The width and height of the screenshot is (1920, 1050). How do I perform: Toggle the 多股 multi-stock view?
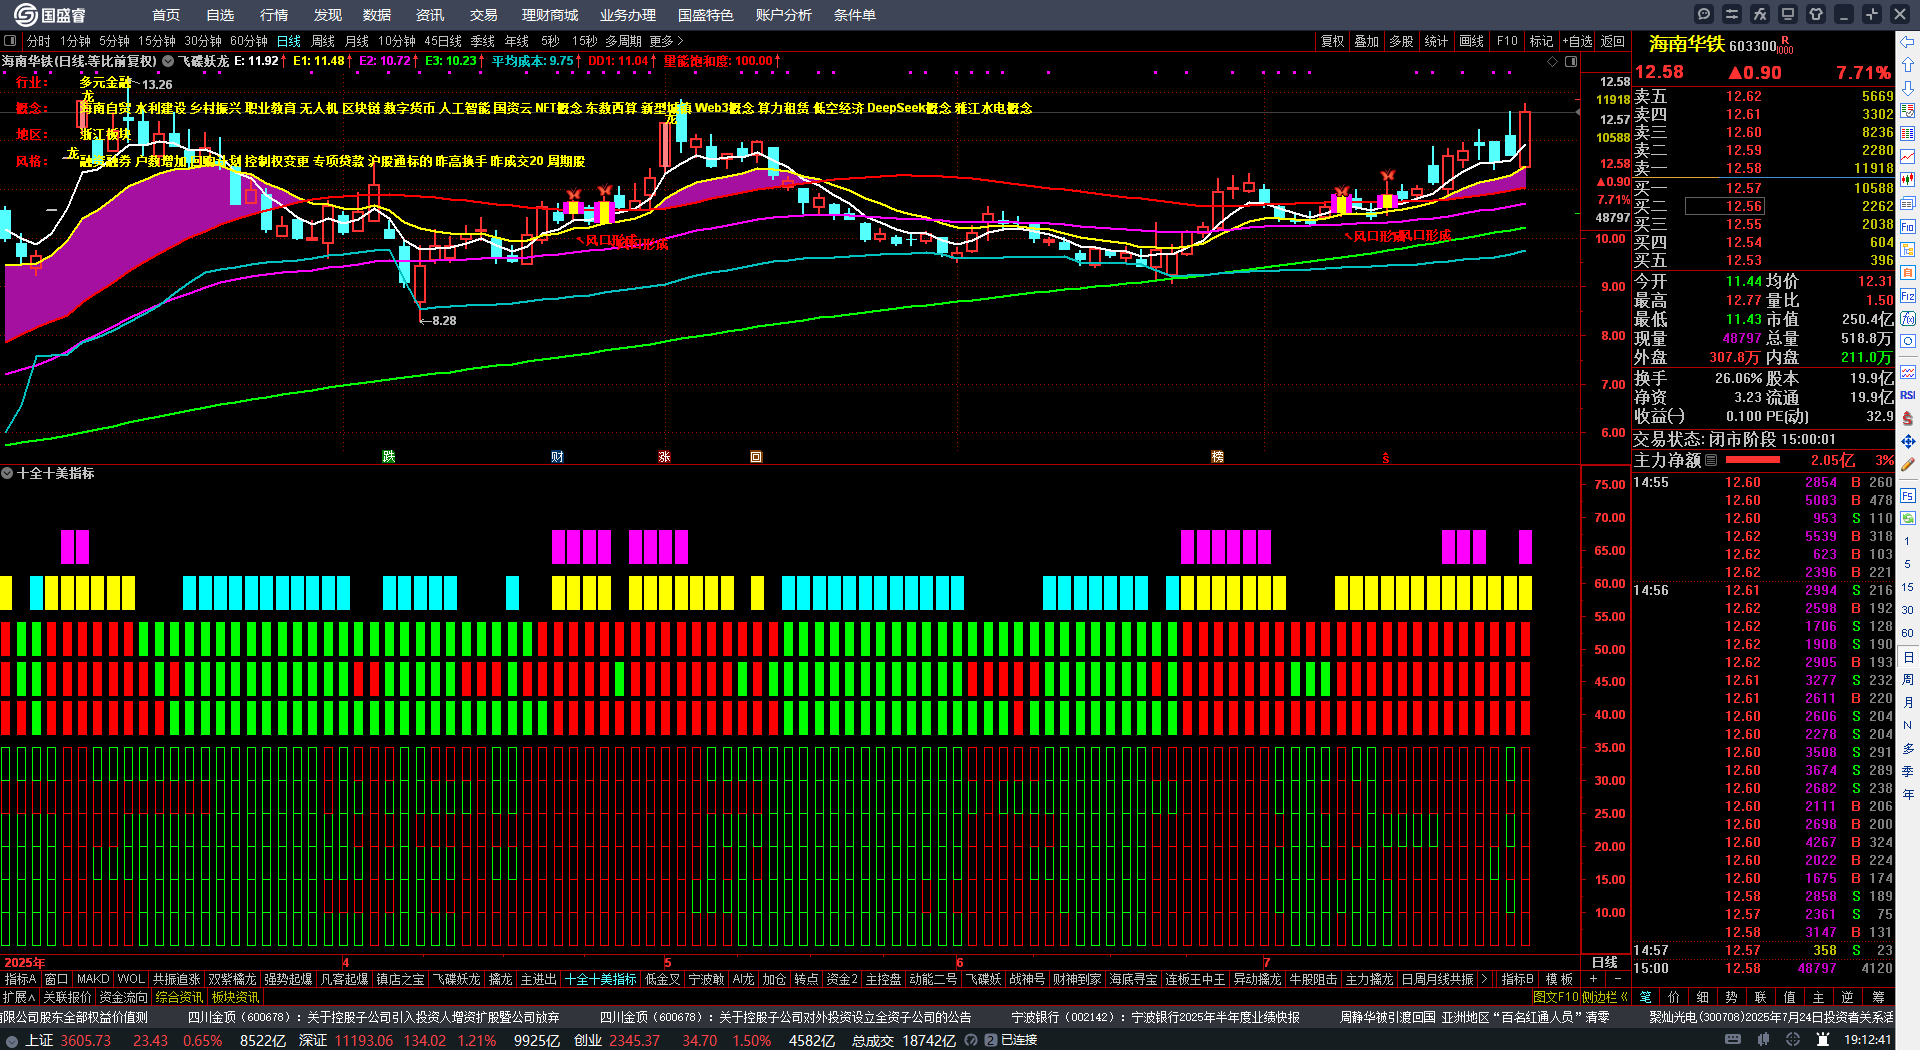pyautogui.click(x=1401, y=41)
